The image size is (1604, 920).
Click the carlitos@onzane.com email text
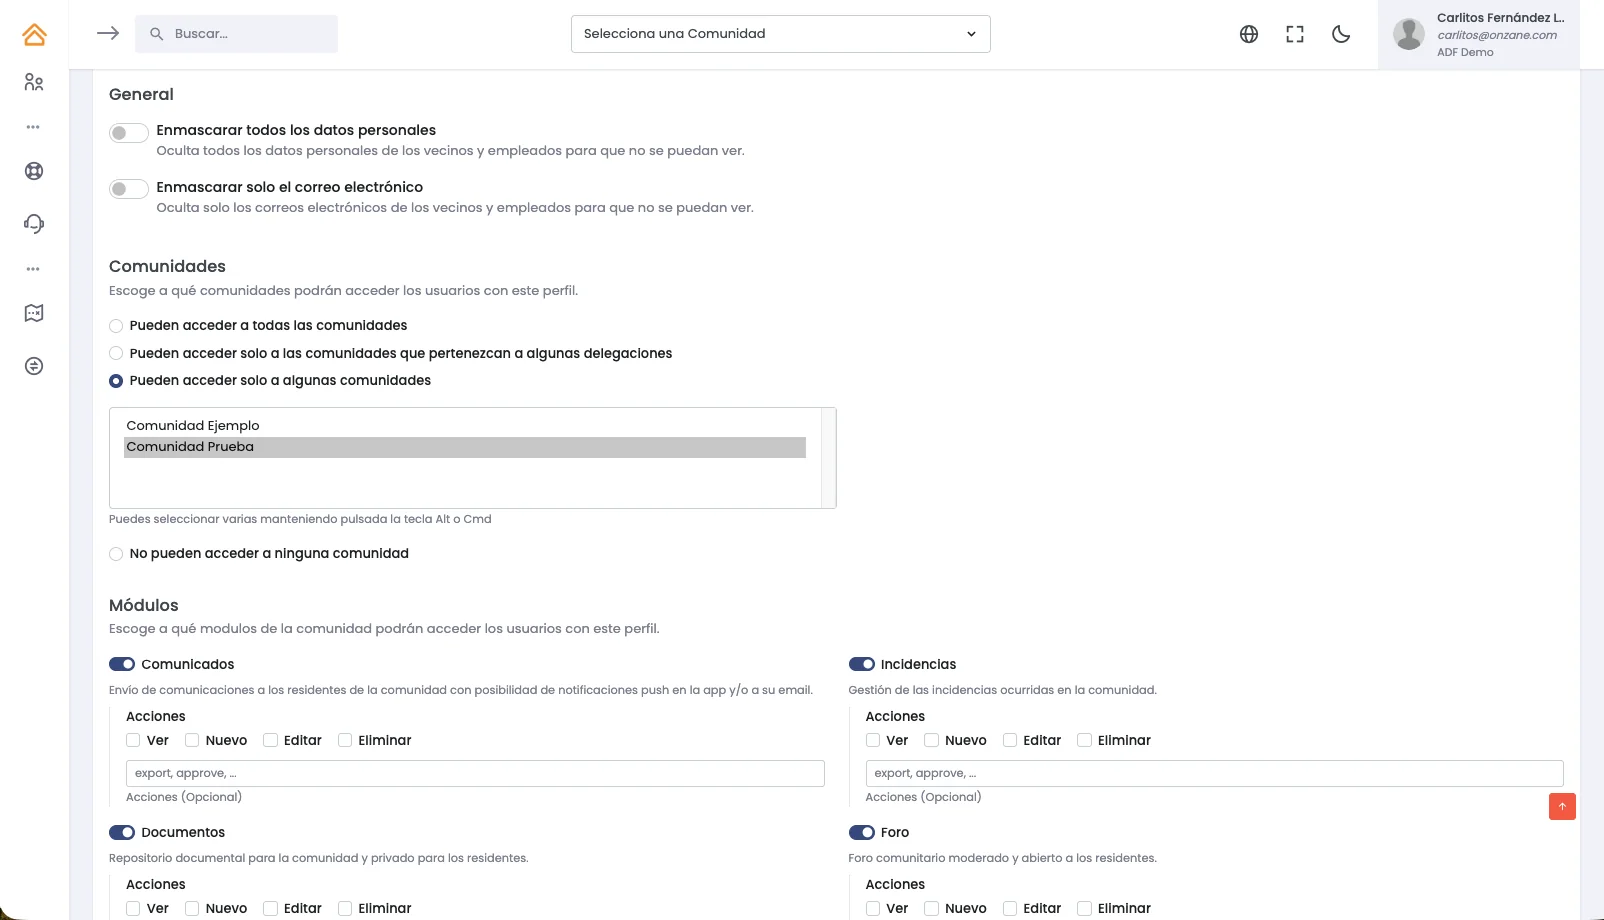click(x=1497, y=35)
